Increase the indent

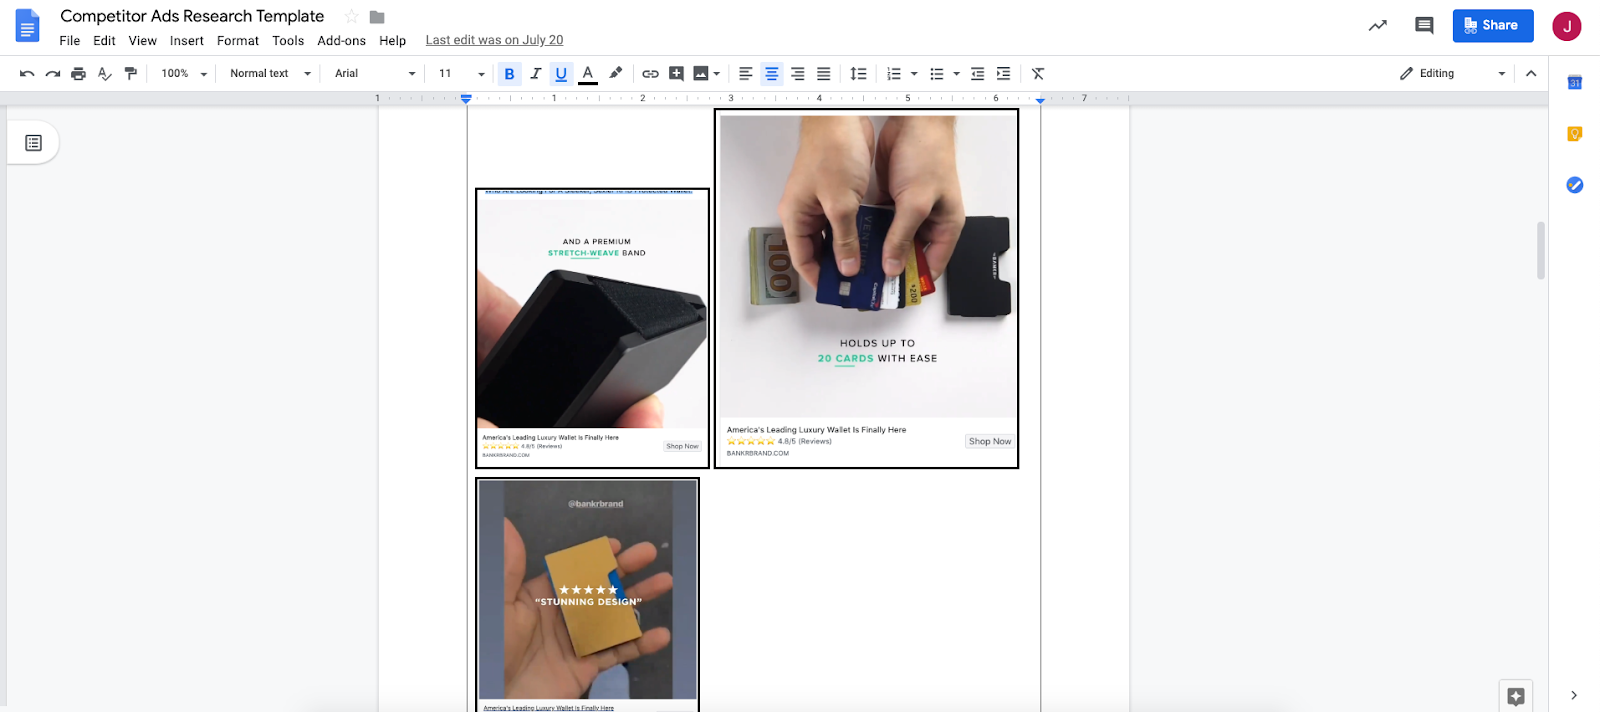pyautogui.click(x=1003, y=73)
